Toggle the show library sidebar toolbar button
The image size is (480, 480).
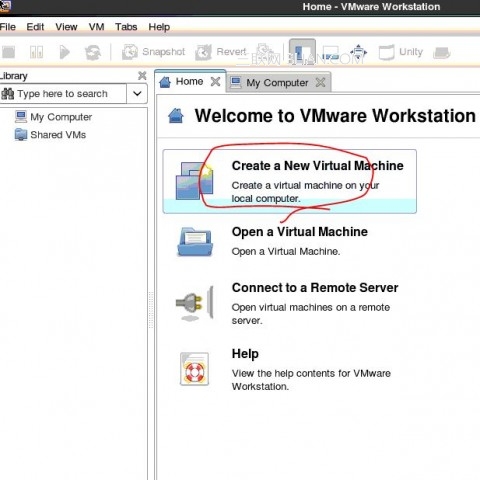pyautogui.click(x=302, y=52)
